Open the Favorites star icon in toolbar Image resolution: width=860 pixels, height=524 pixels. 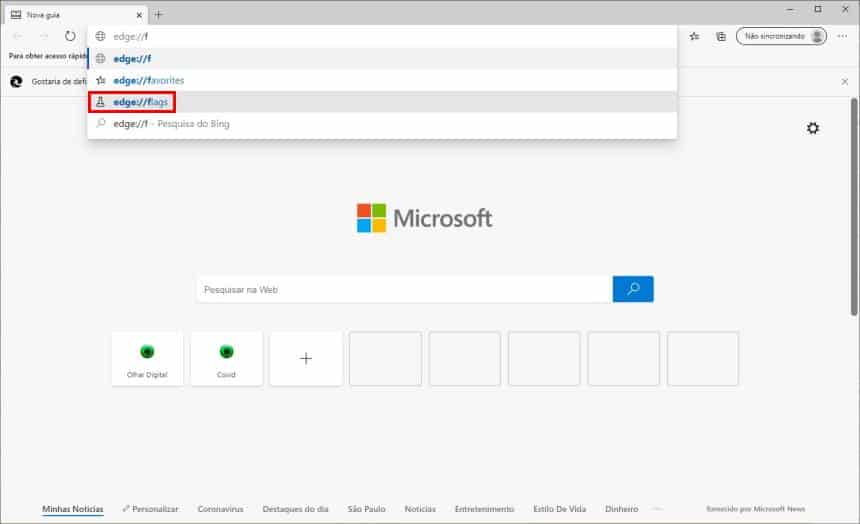(694, 36)
